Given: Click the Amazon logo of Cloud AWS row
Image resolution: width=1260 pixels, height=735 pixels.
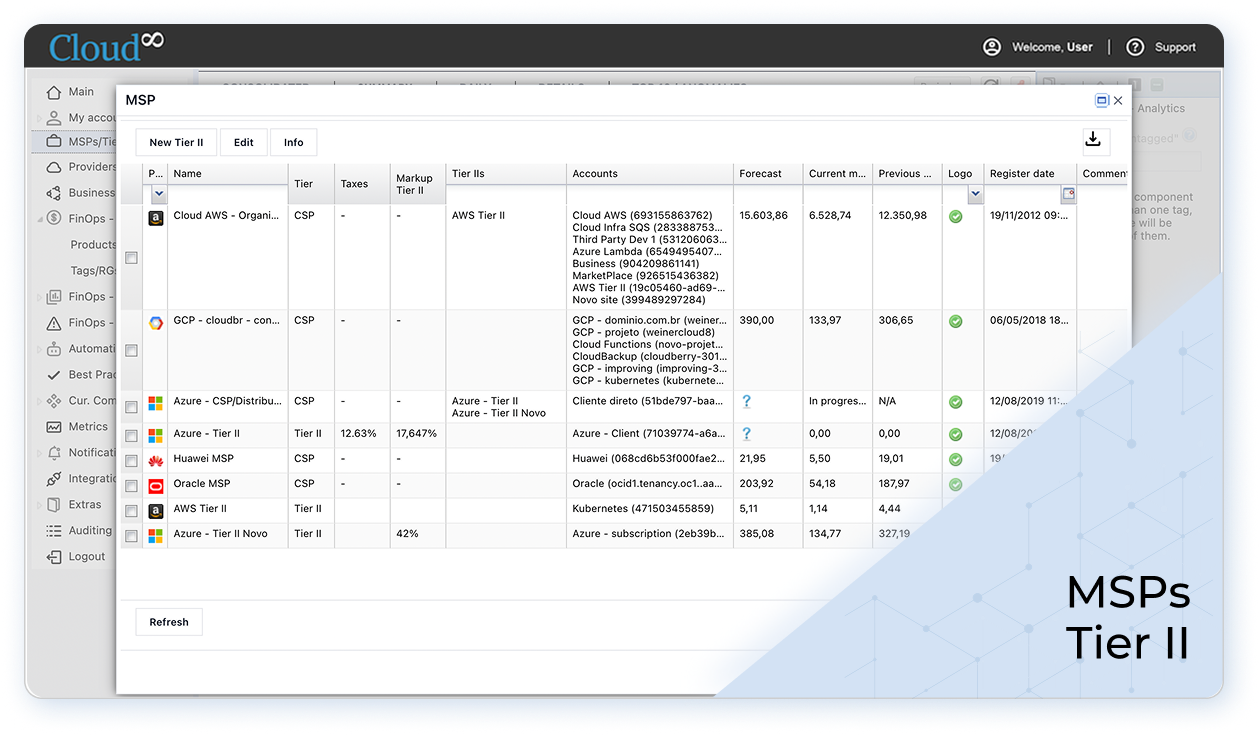Looking at the screenshot, I should (x=156, y=218).
